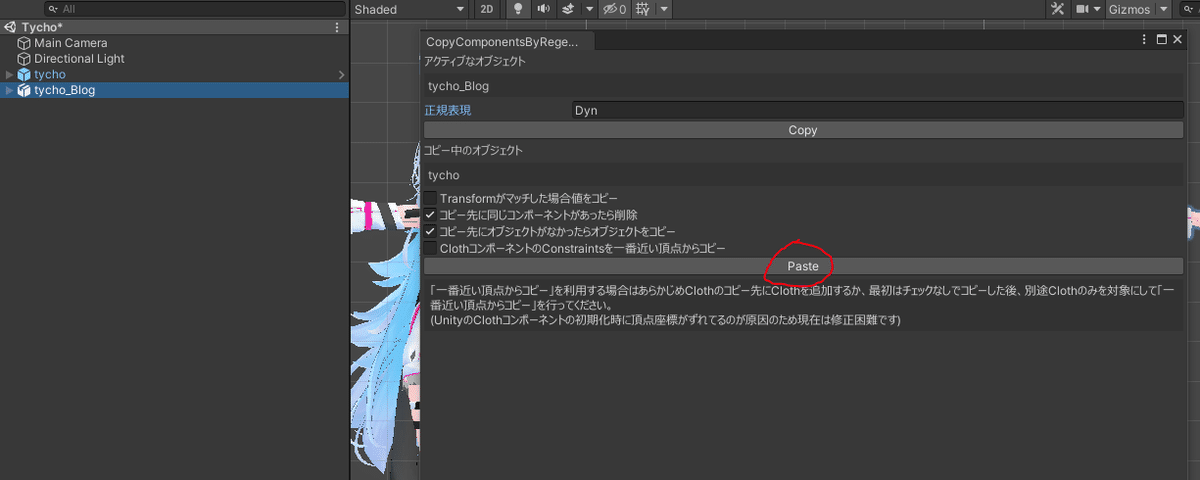1200x480 pixels.
Task: Toggle 2D view mode button
Action: pyautogui.click(x=487, y=9)
